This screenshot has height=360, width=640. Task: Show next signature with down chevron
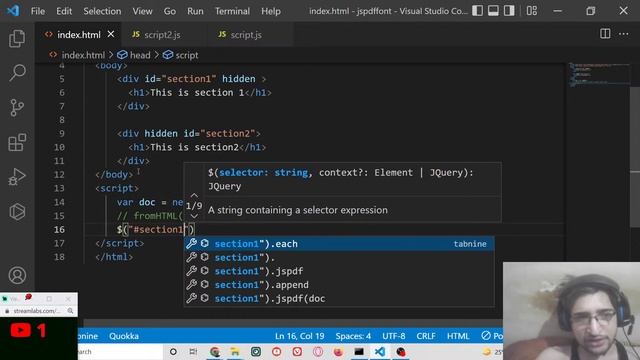pos(194,216)
